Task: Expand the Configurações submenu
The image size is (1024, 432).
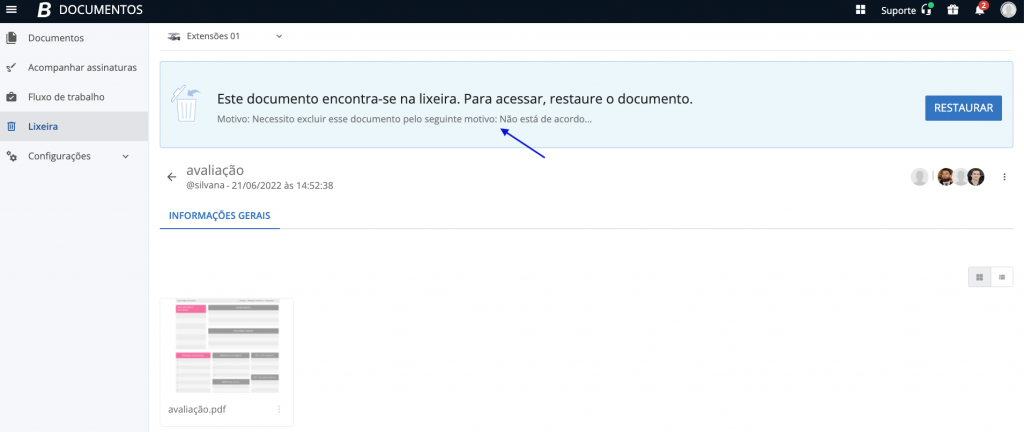Action: tap(125, 156)
